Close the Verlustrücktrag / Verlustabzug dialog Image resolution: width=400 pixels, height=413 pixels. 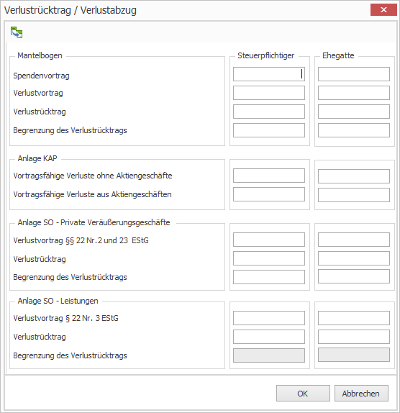383,10
